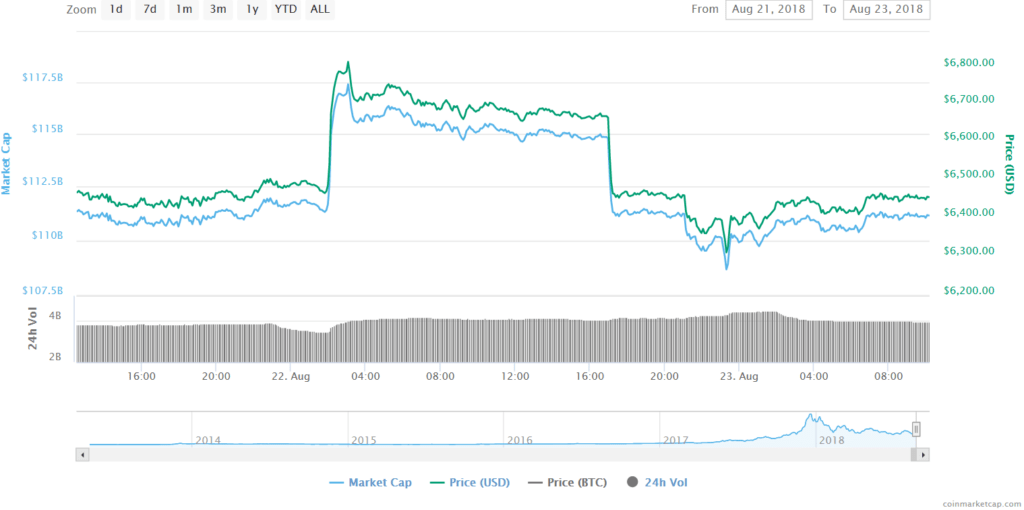
Task: Click the $6,200.00 price label
Action: click(969, 291)
